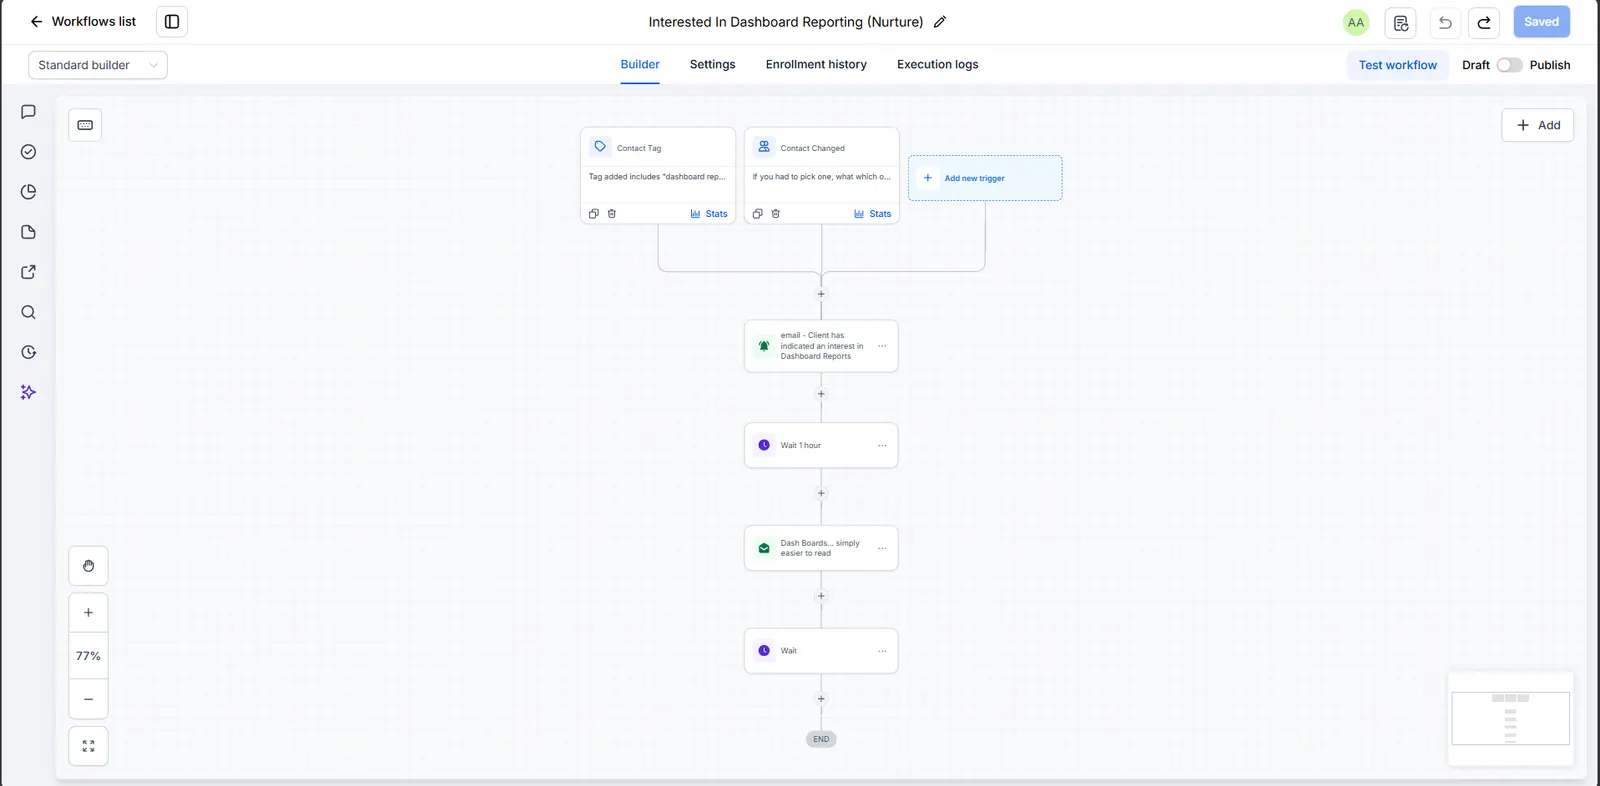Image resolution: width=1600 pixels, height=786 pixels.
Task: Go back to Workflows list
Action: point(83,22)
